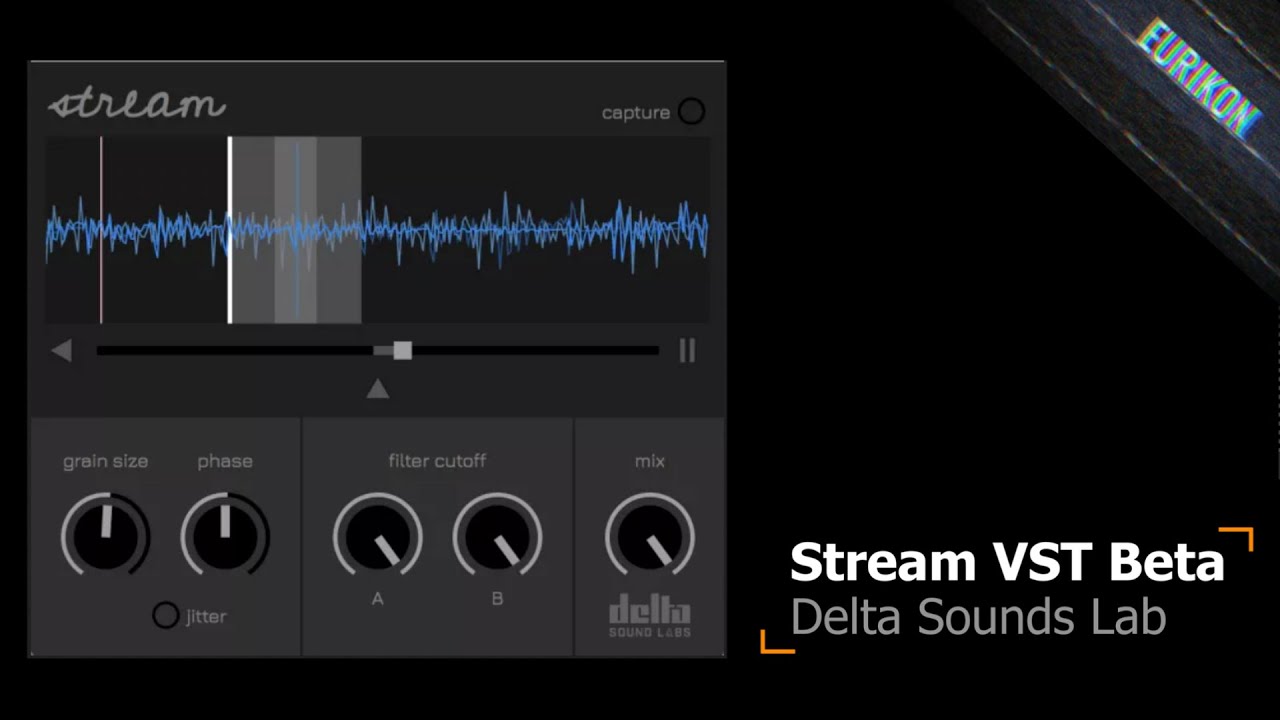
Task: Click the 'phase' label
Action: (225, 461)
